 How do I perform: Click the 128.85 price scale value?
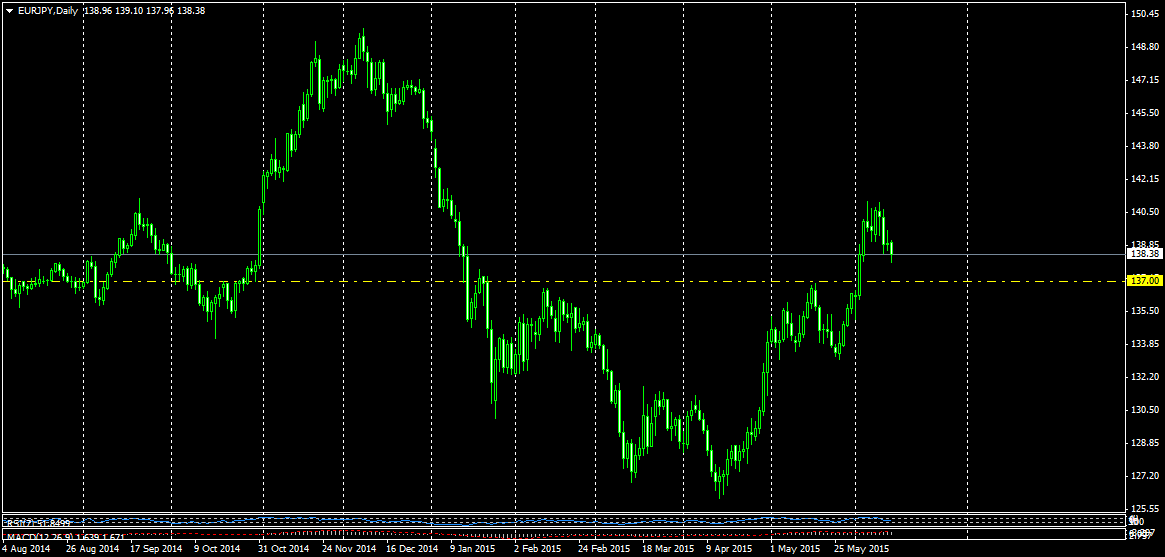[1146, 443]
